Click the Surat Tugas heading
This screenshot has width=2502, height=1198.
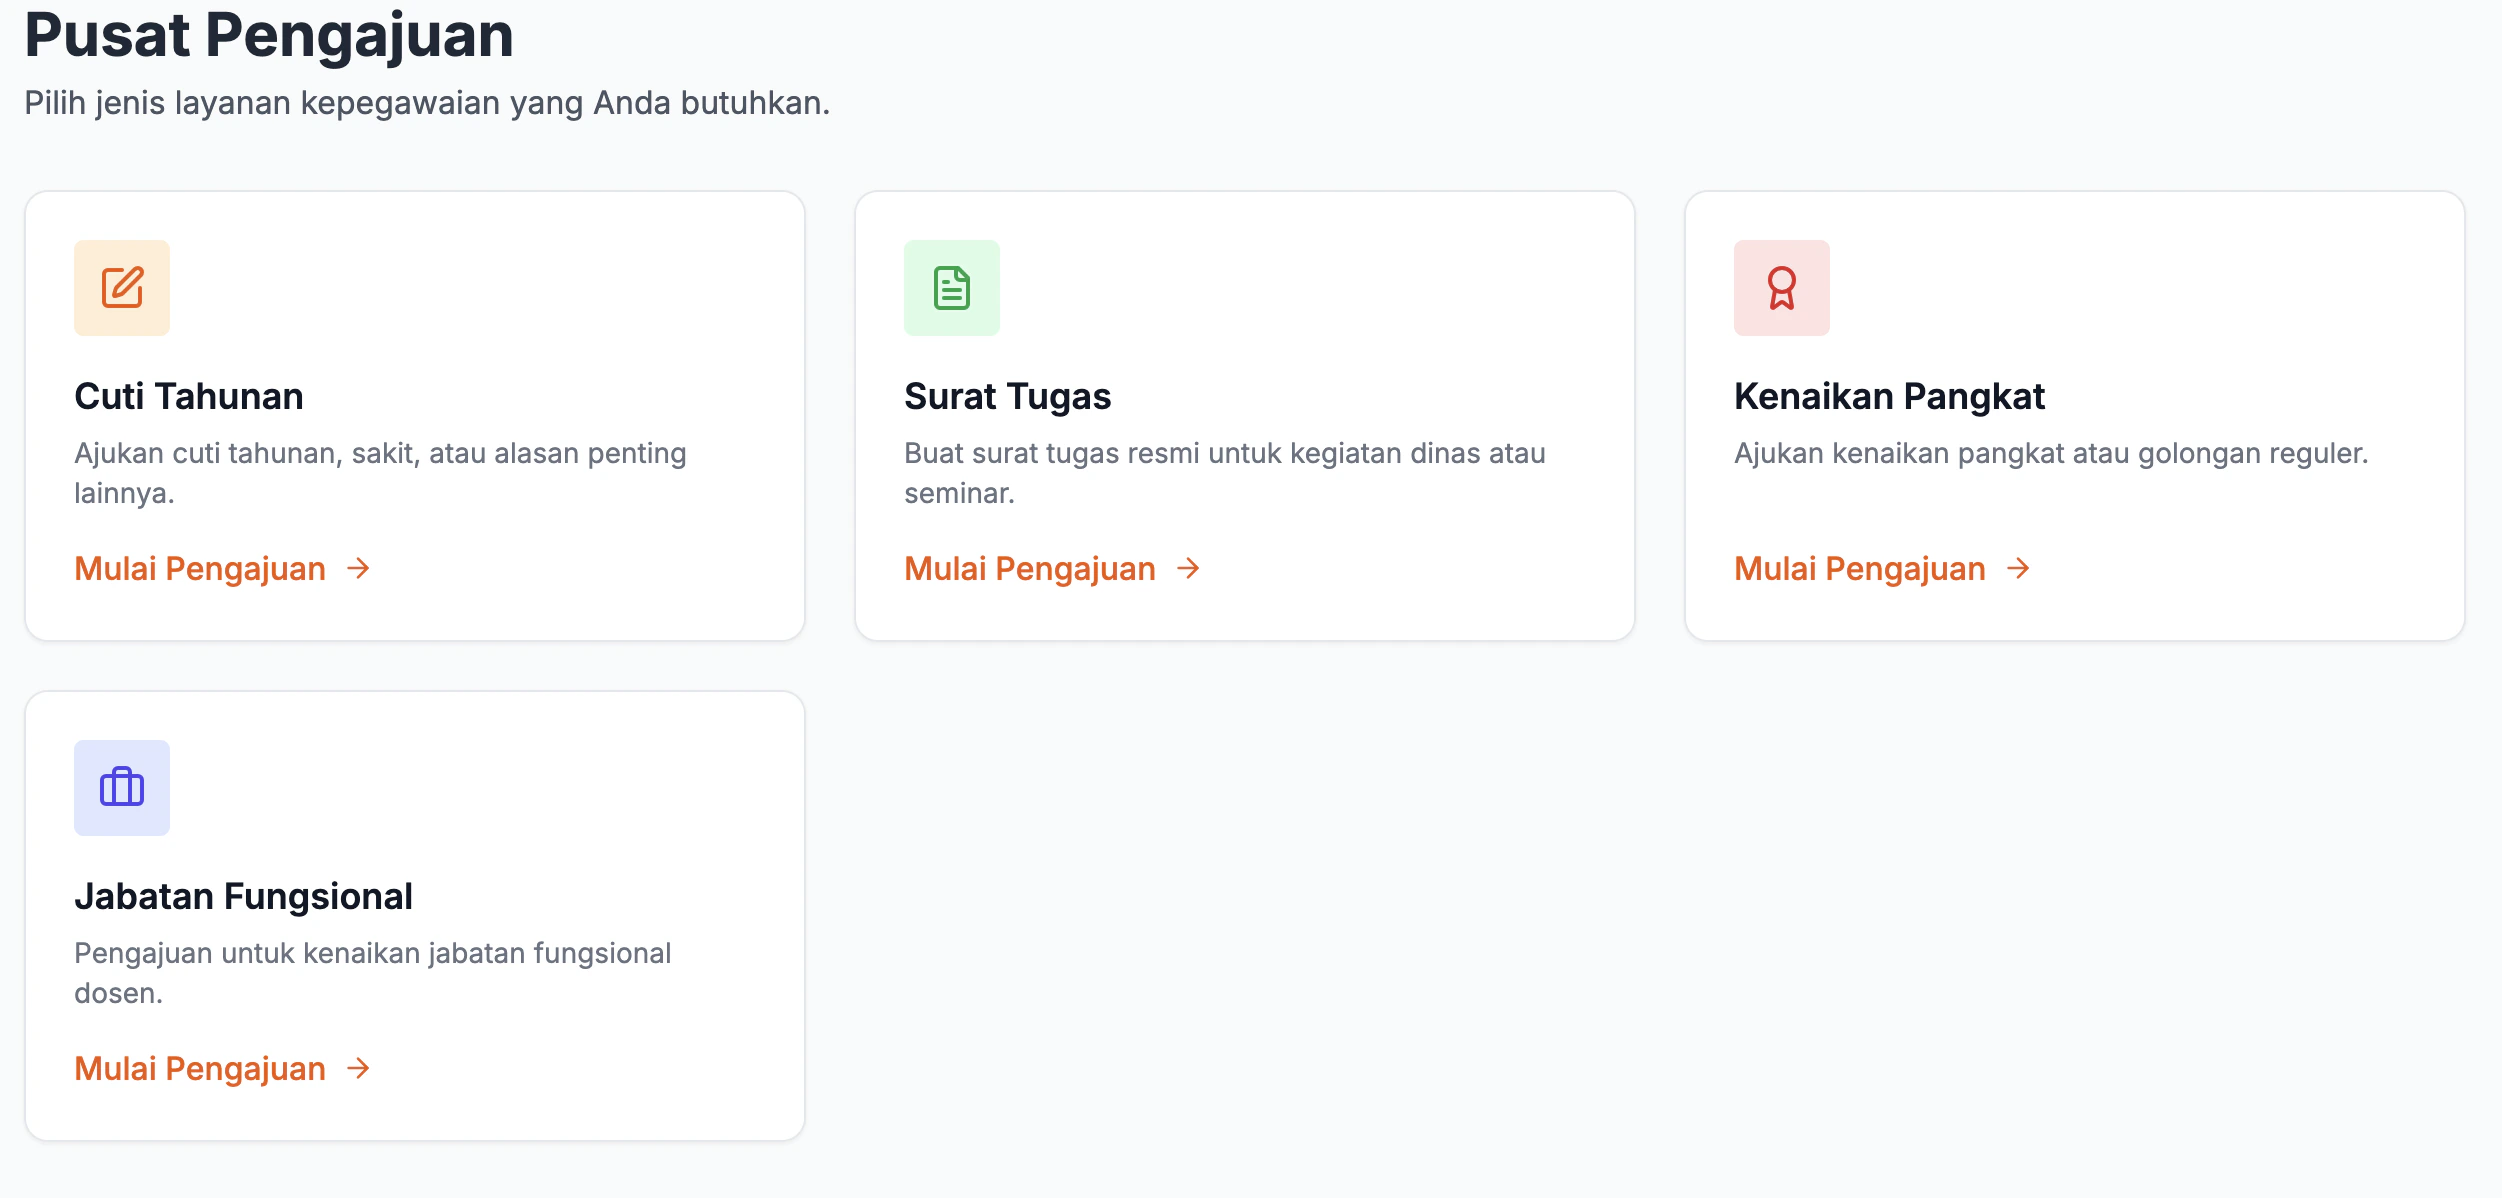point(1007,396)
